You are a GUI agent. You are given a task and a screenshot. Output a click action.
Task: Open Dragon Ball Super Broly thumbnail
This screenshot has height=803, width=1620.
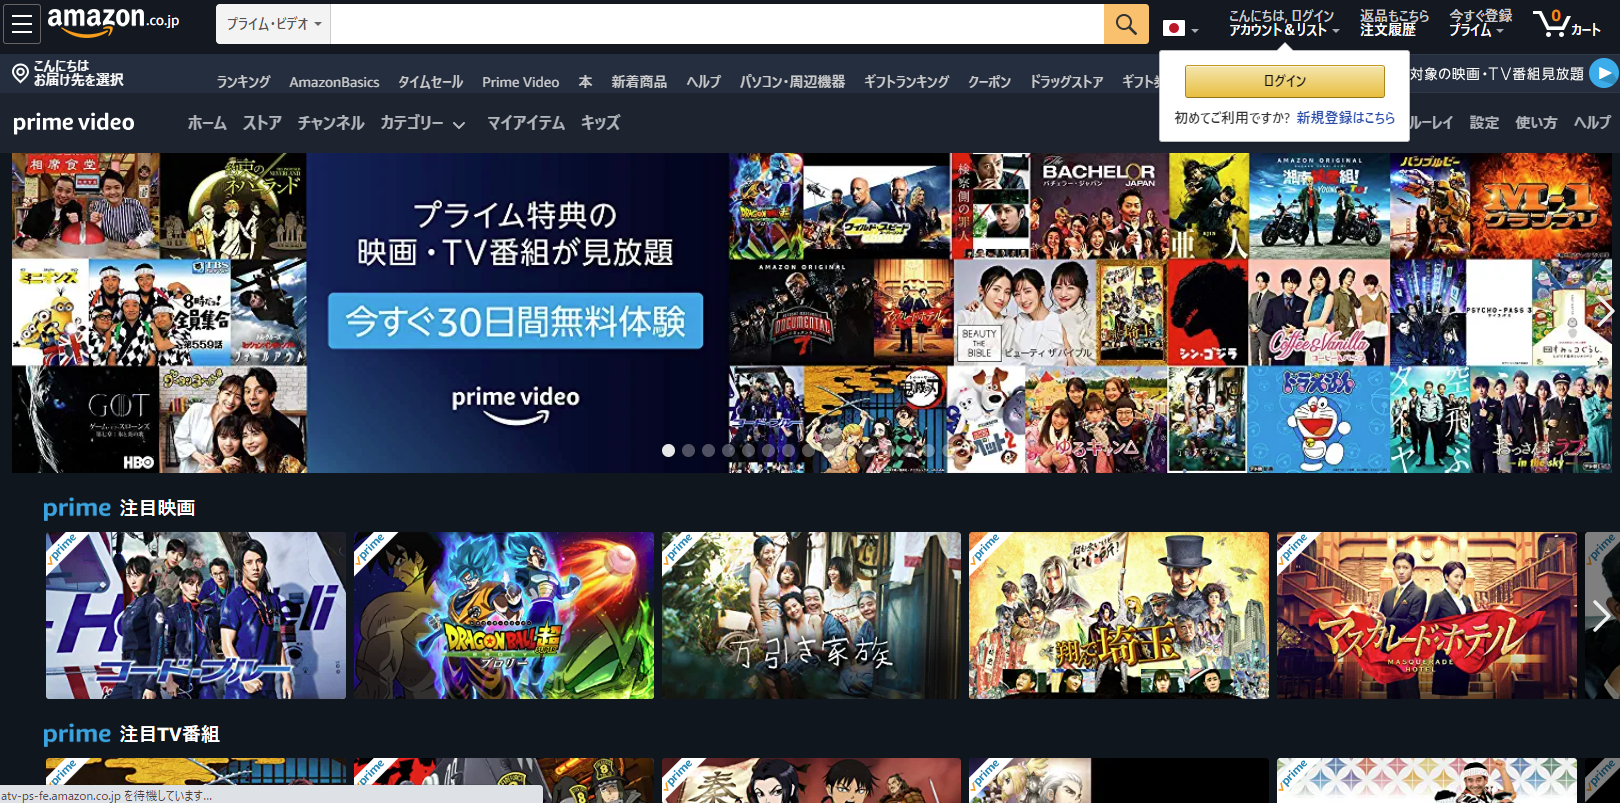point(504,615)
